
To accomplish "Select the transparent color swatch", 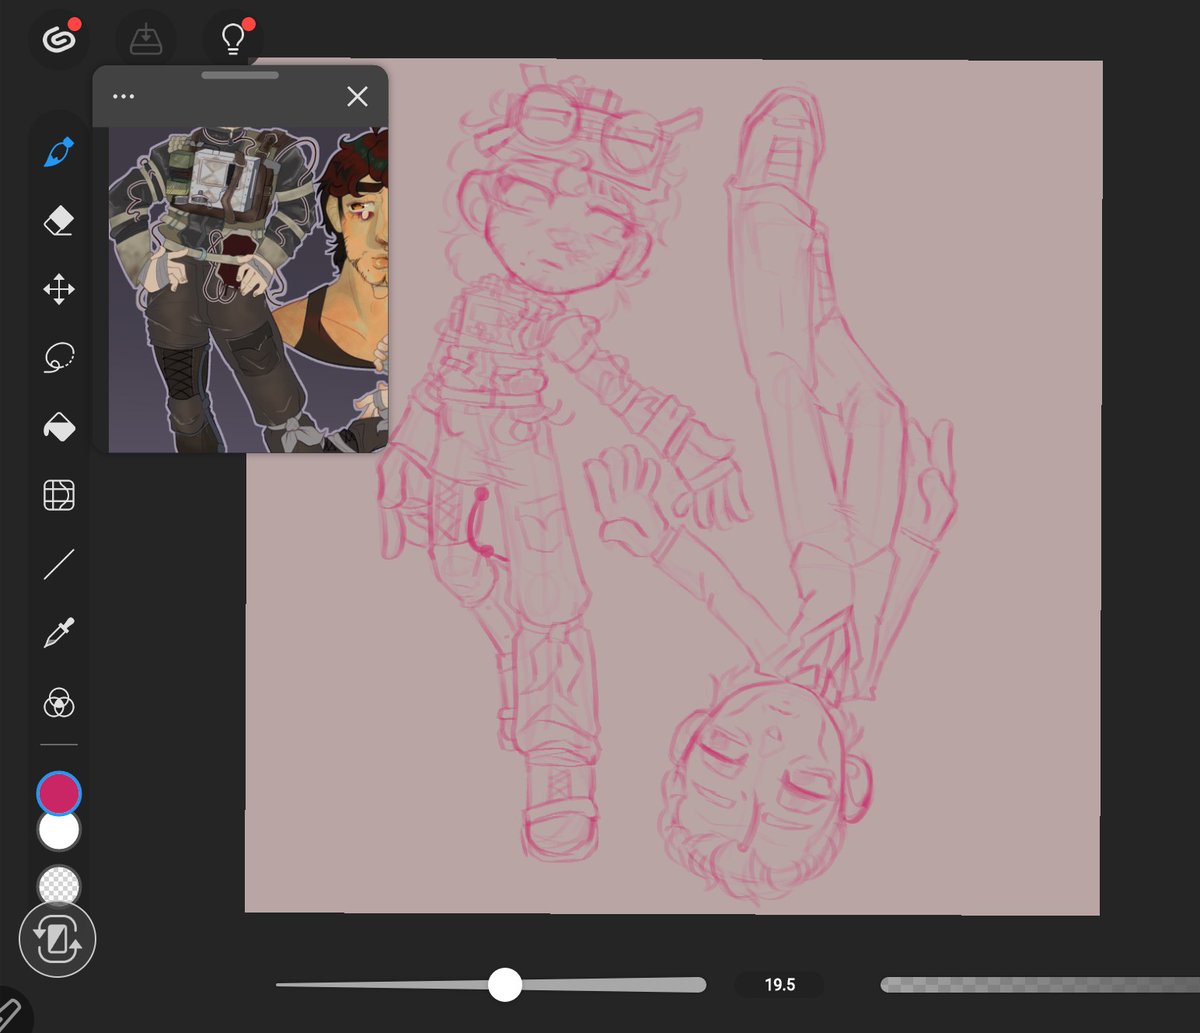I will pos(59,886).
